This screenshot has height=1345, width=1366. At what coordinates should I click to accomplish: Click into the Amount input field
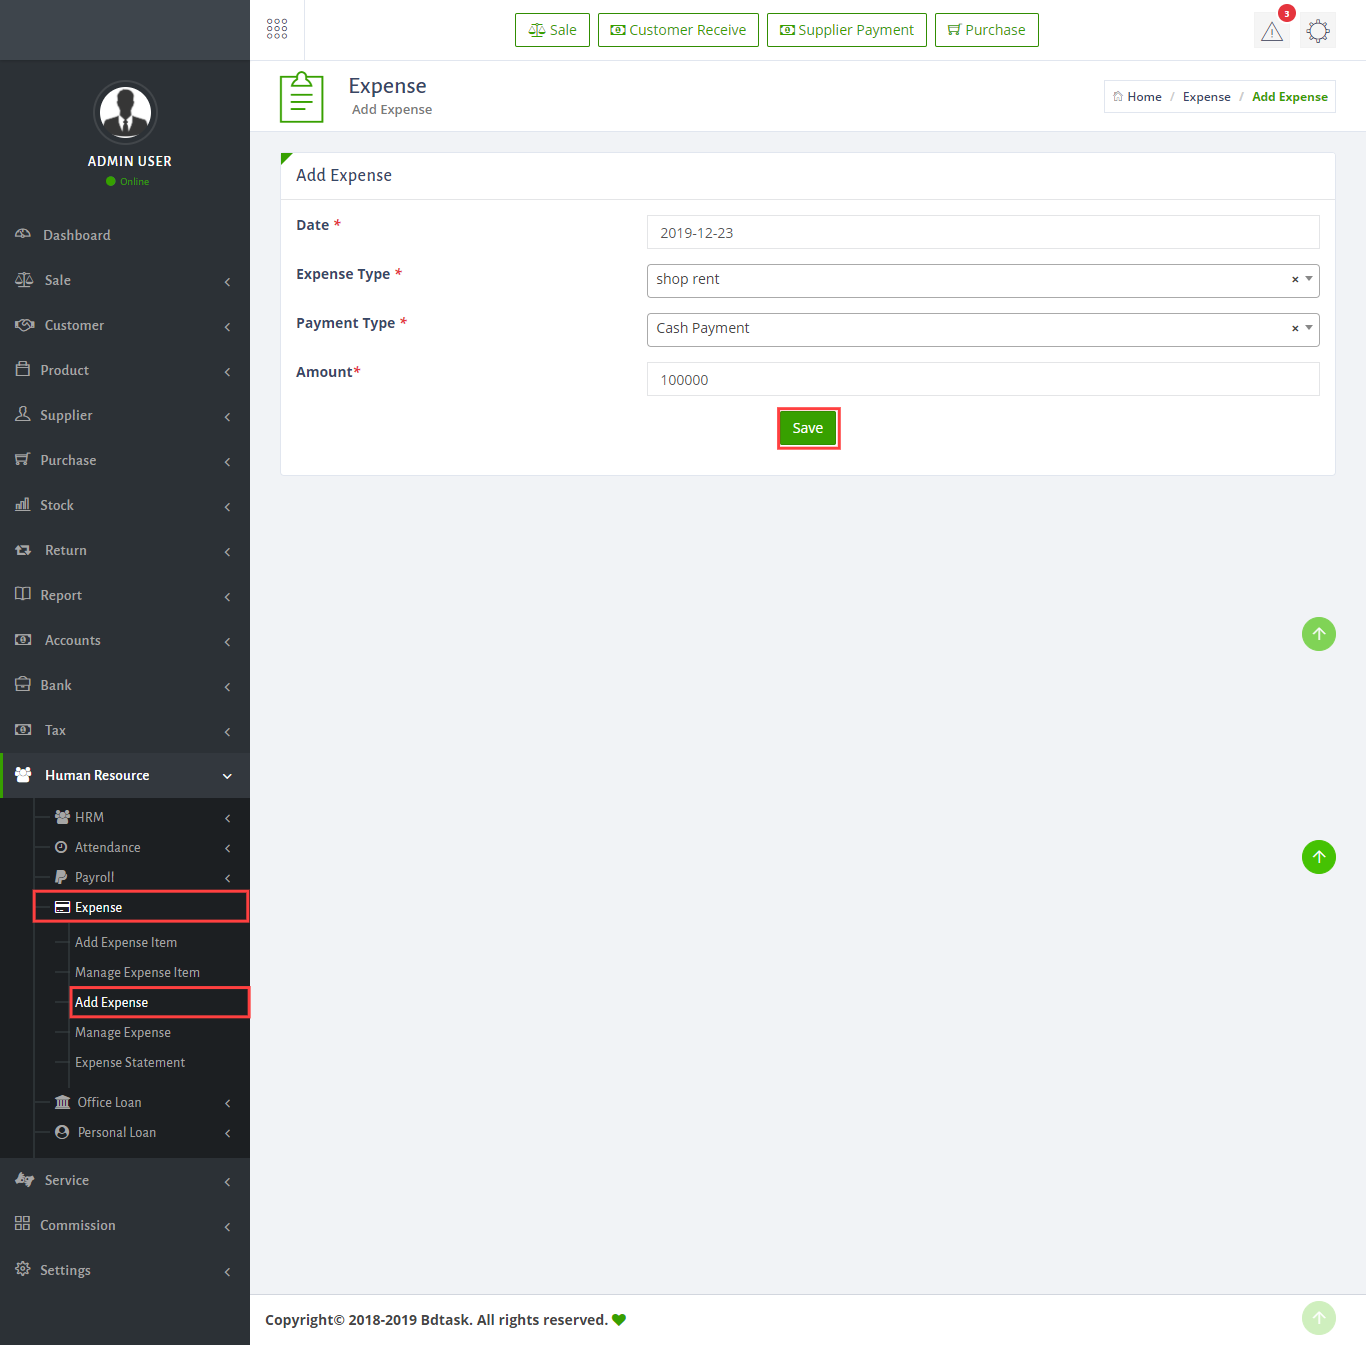point(982,379)
